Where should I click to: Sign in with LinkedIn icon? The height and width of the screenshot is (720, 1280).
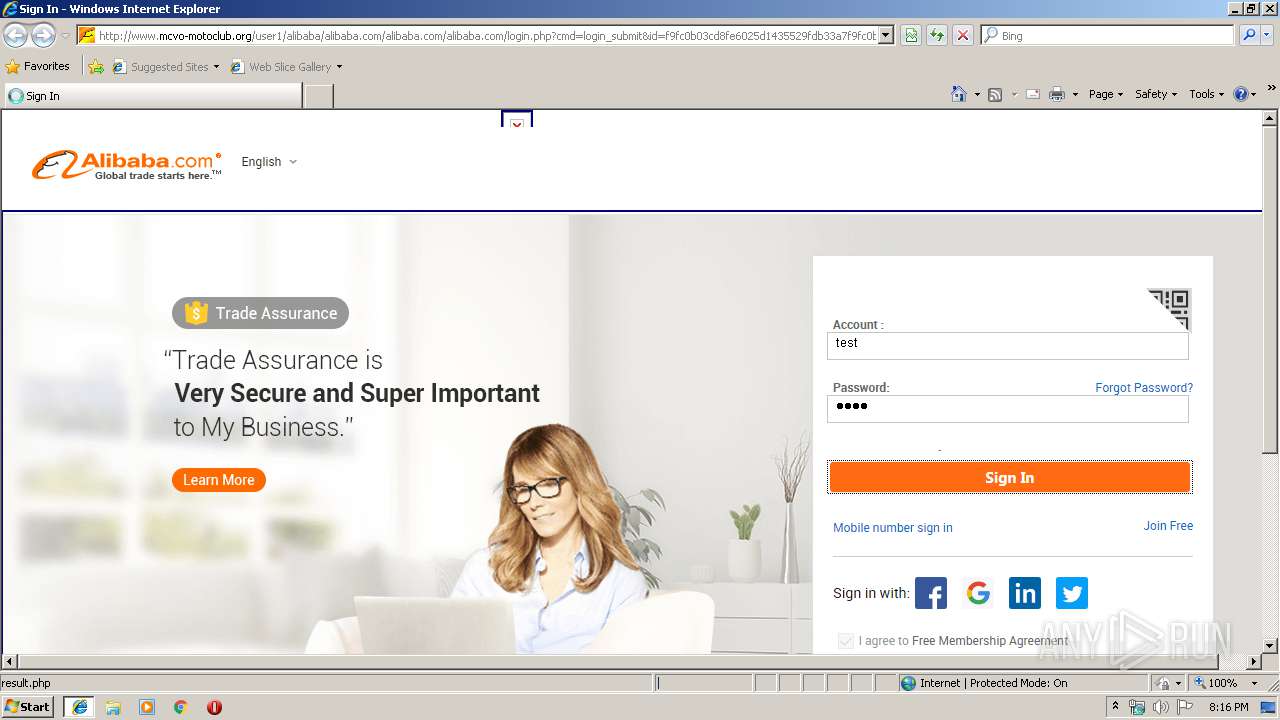point(1025,593)
